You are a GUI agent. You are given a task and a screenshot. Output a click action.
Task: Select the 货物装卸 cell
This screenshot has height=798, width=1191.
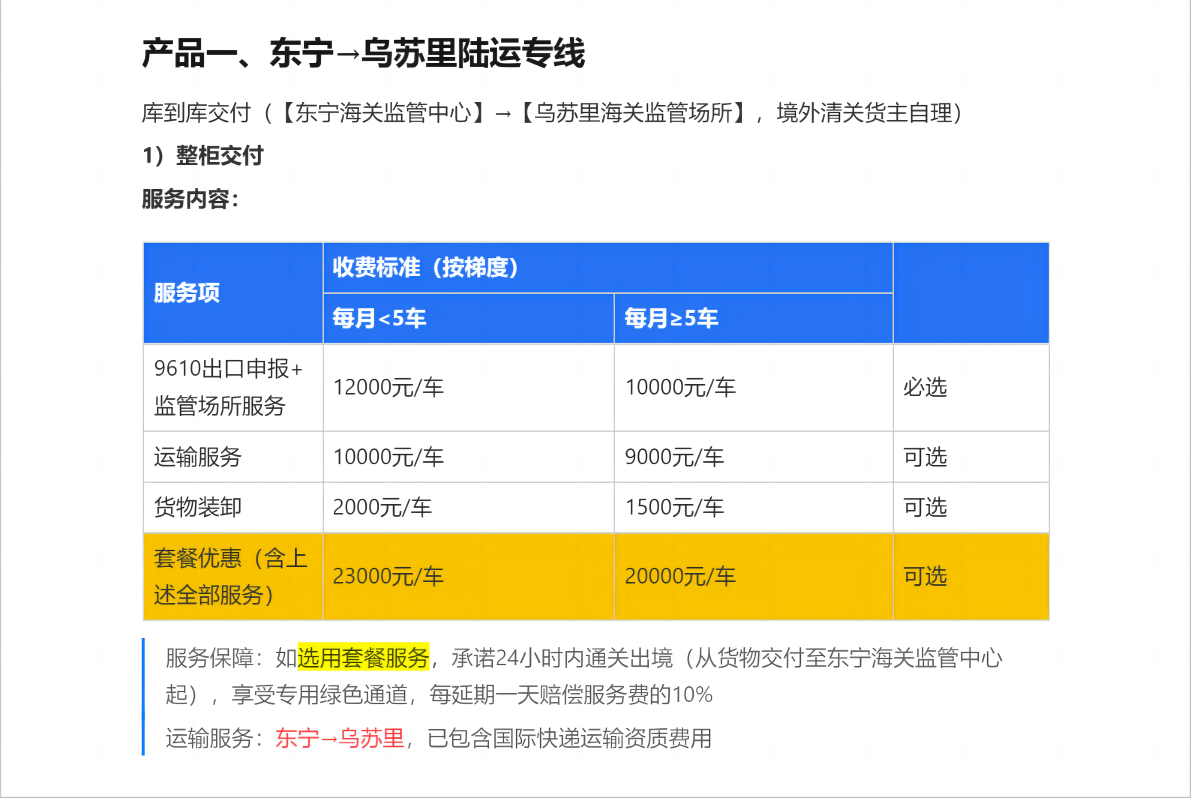pyautogui.click(x=233, y=507)
